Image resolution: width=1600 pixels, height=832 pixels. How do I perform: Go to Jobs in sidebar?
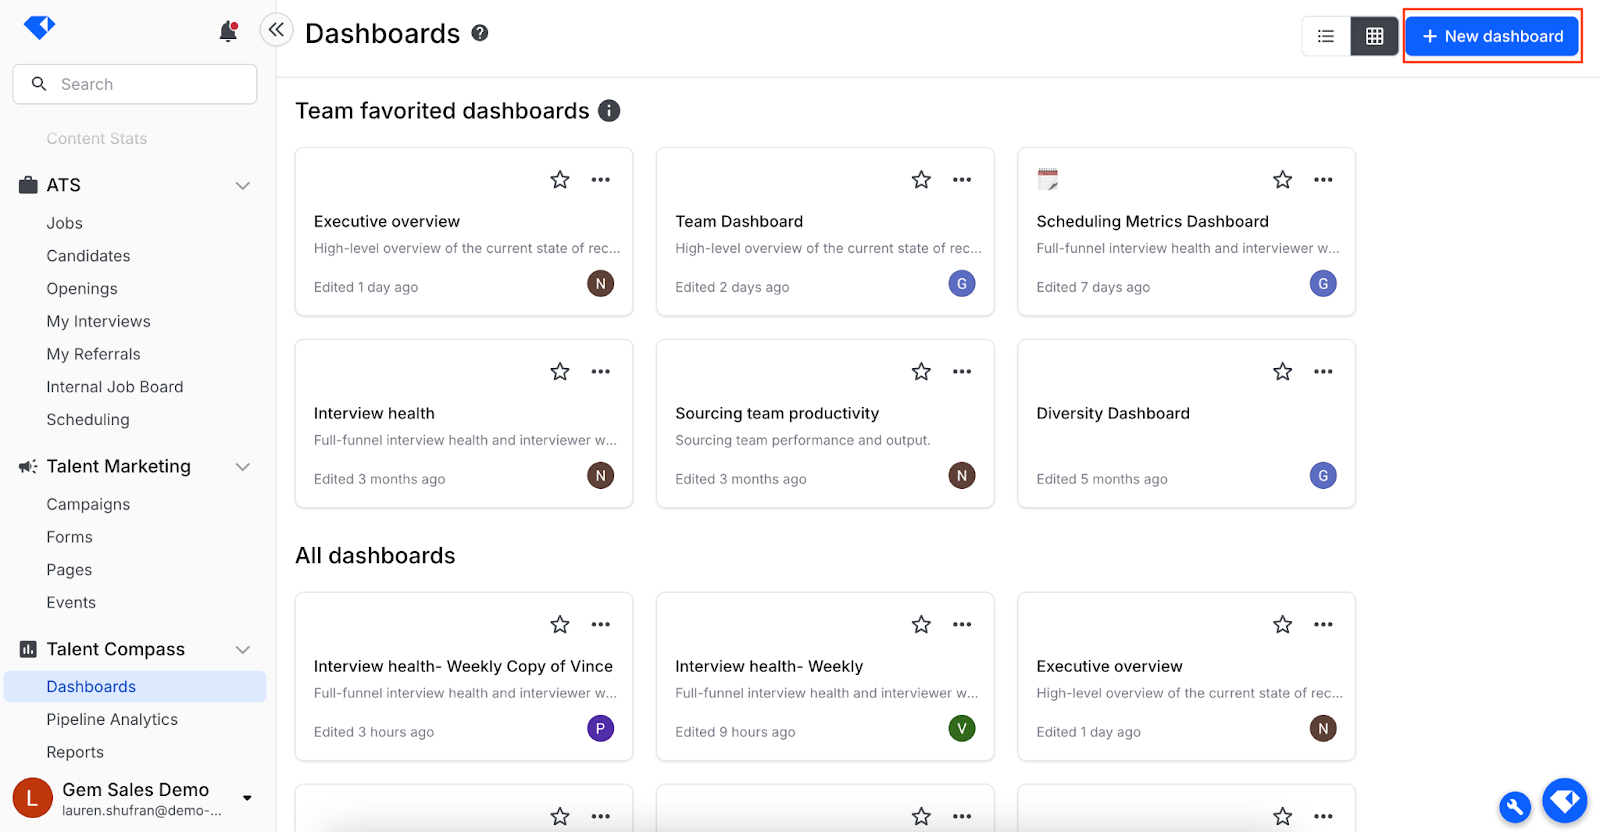pos(64,223)
